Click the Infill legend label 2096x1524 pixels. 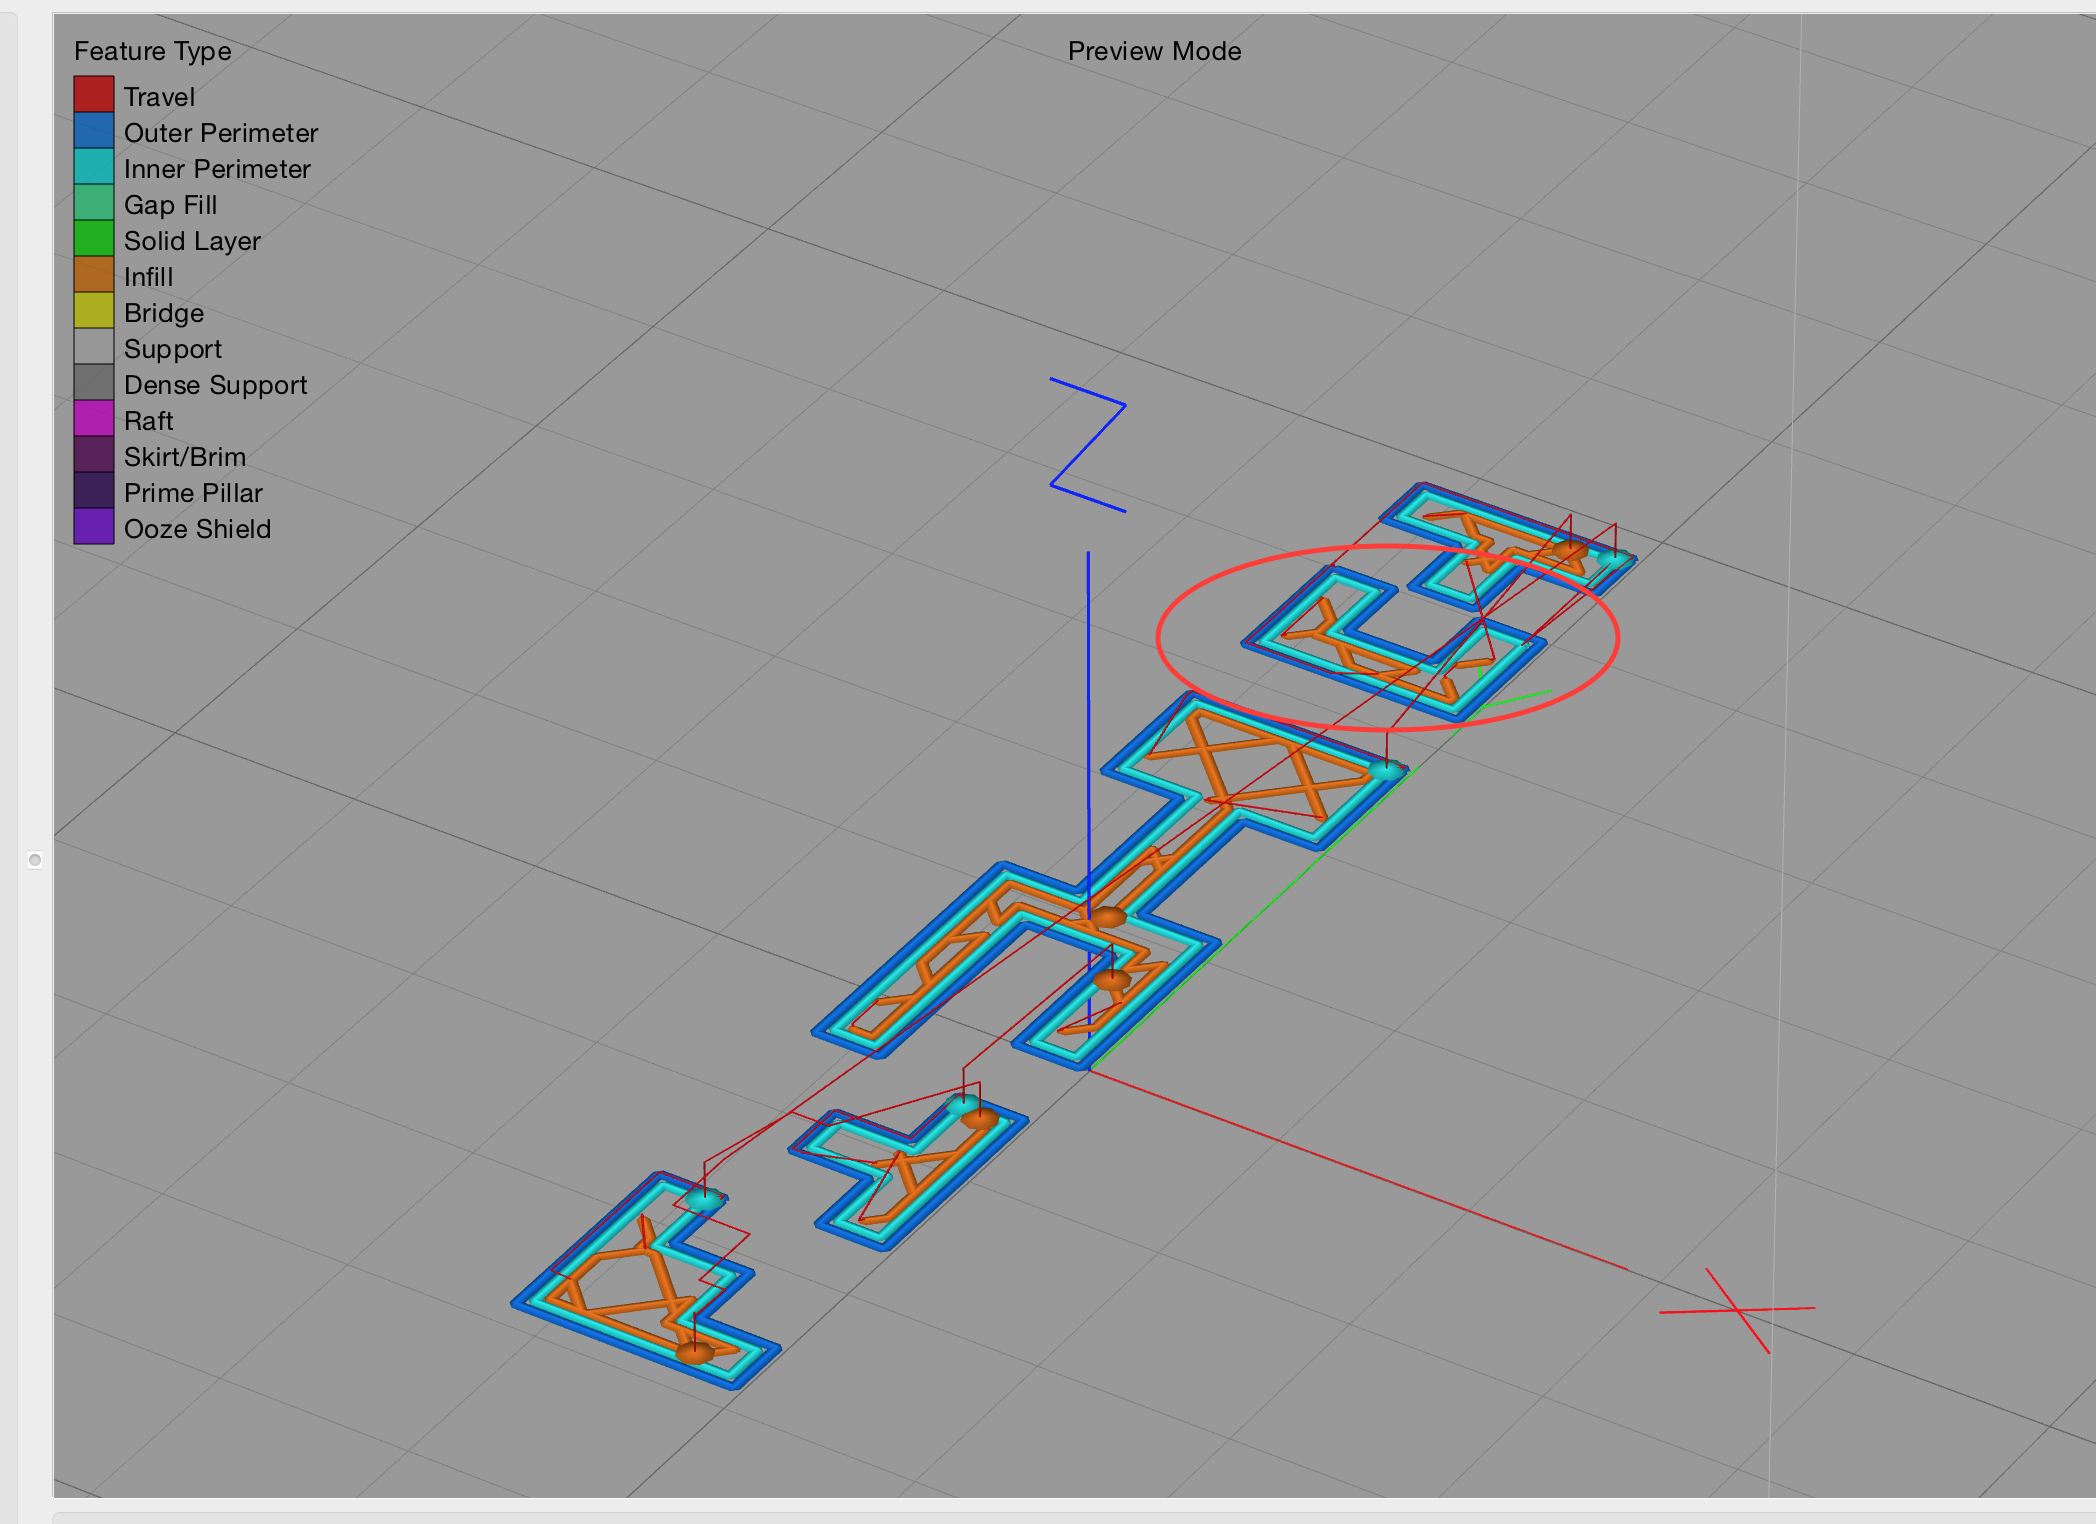tap(148, 277)
